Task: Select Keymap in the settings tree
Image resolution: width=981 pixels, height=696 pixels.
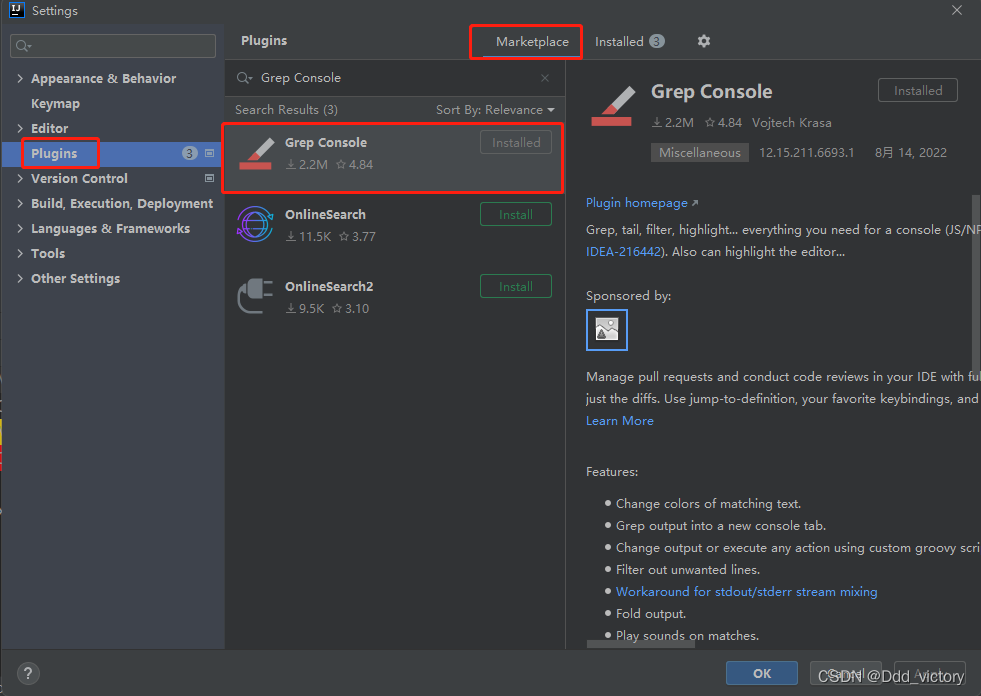Action: click(55, 103)
